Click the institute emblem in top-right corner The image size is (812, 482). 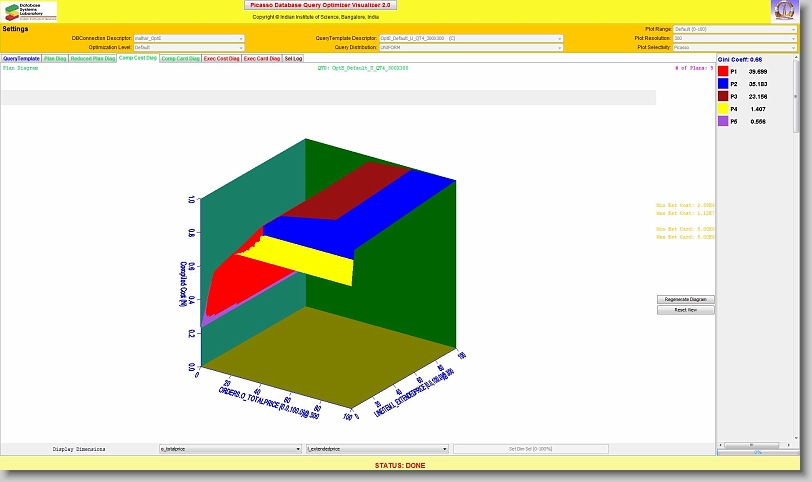point(785,11)
